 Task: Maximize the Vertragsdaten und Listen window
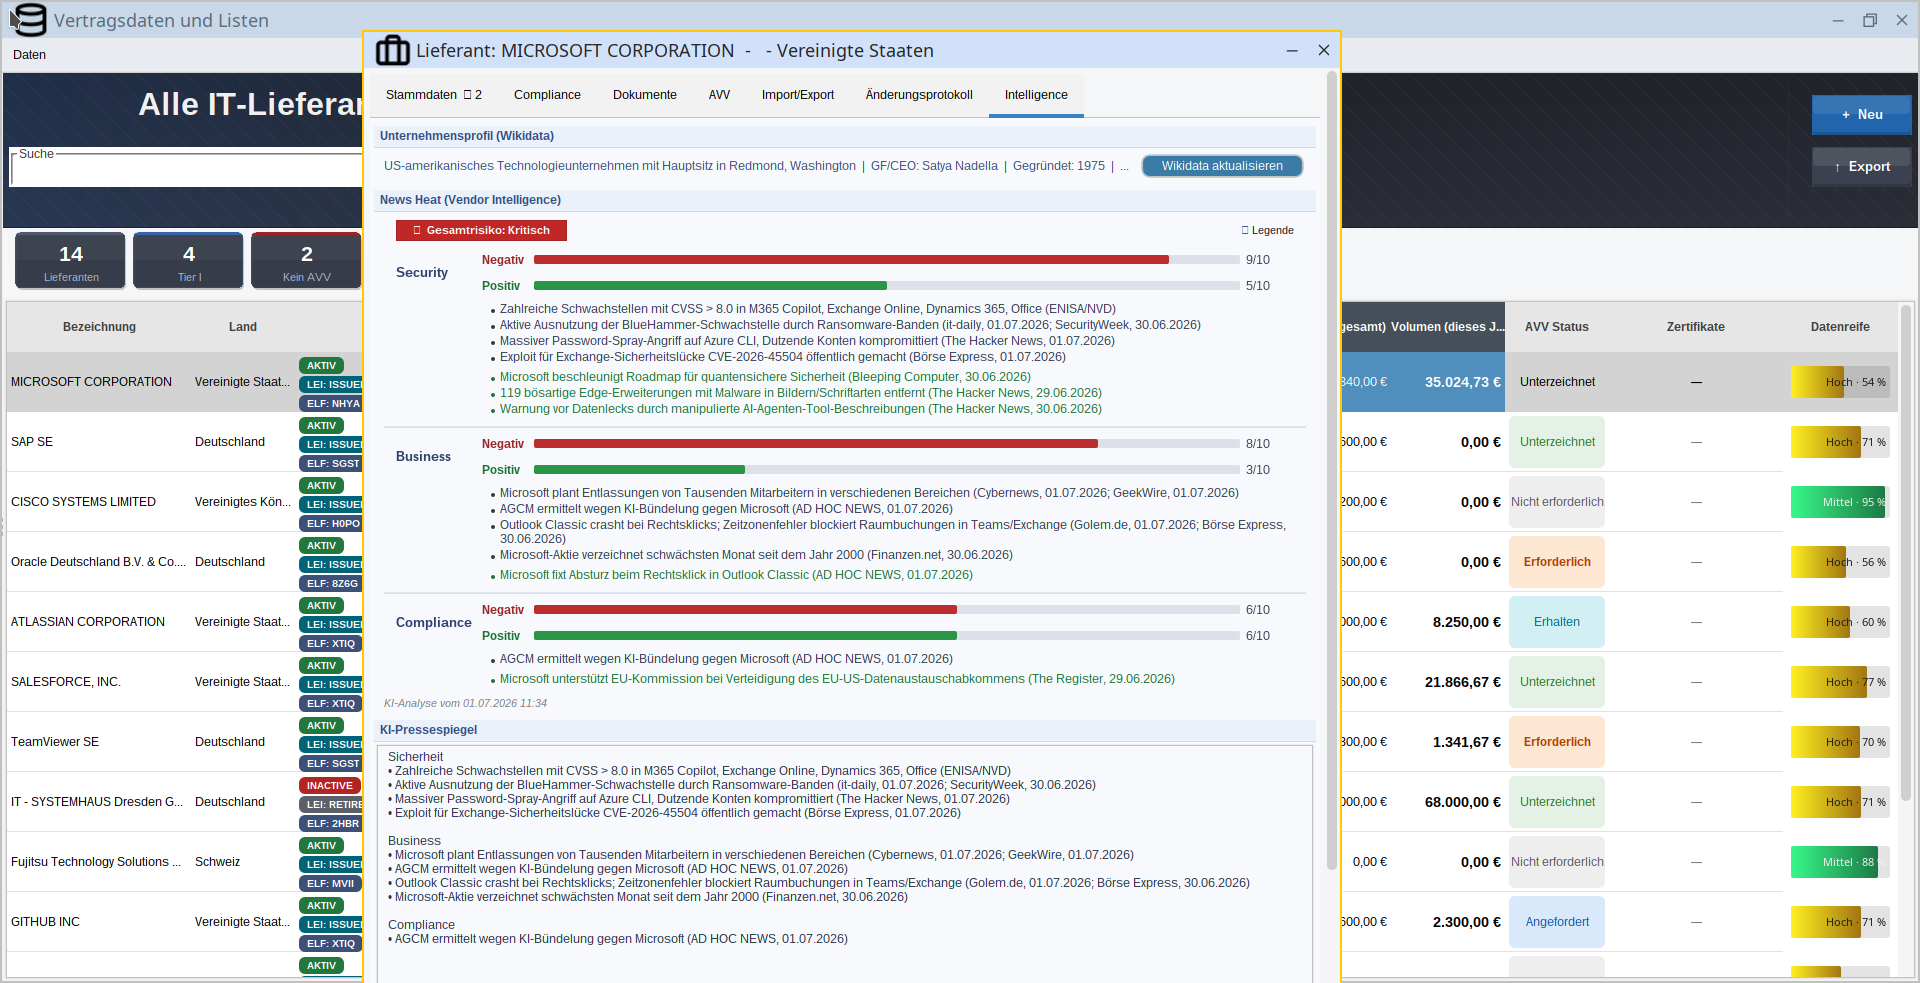[x=1870, y=20]
